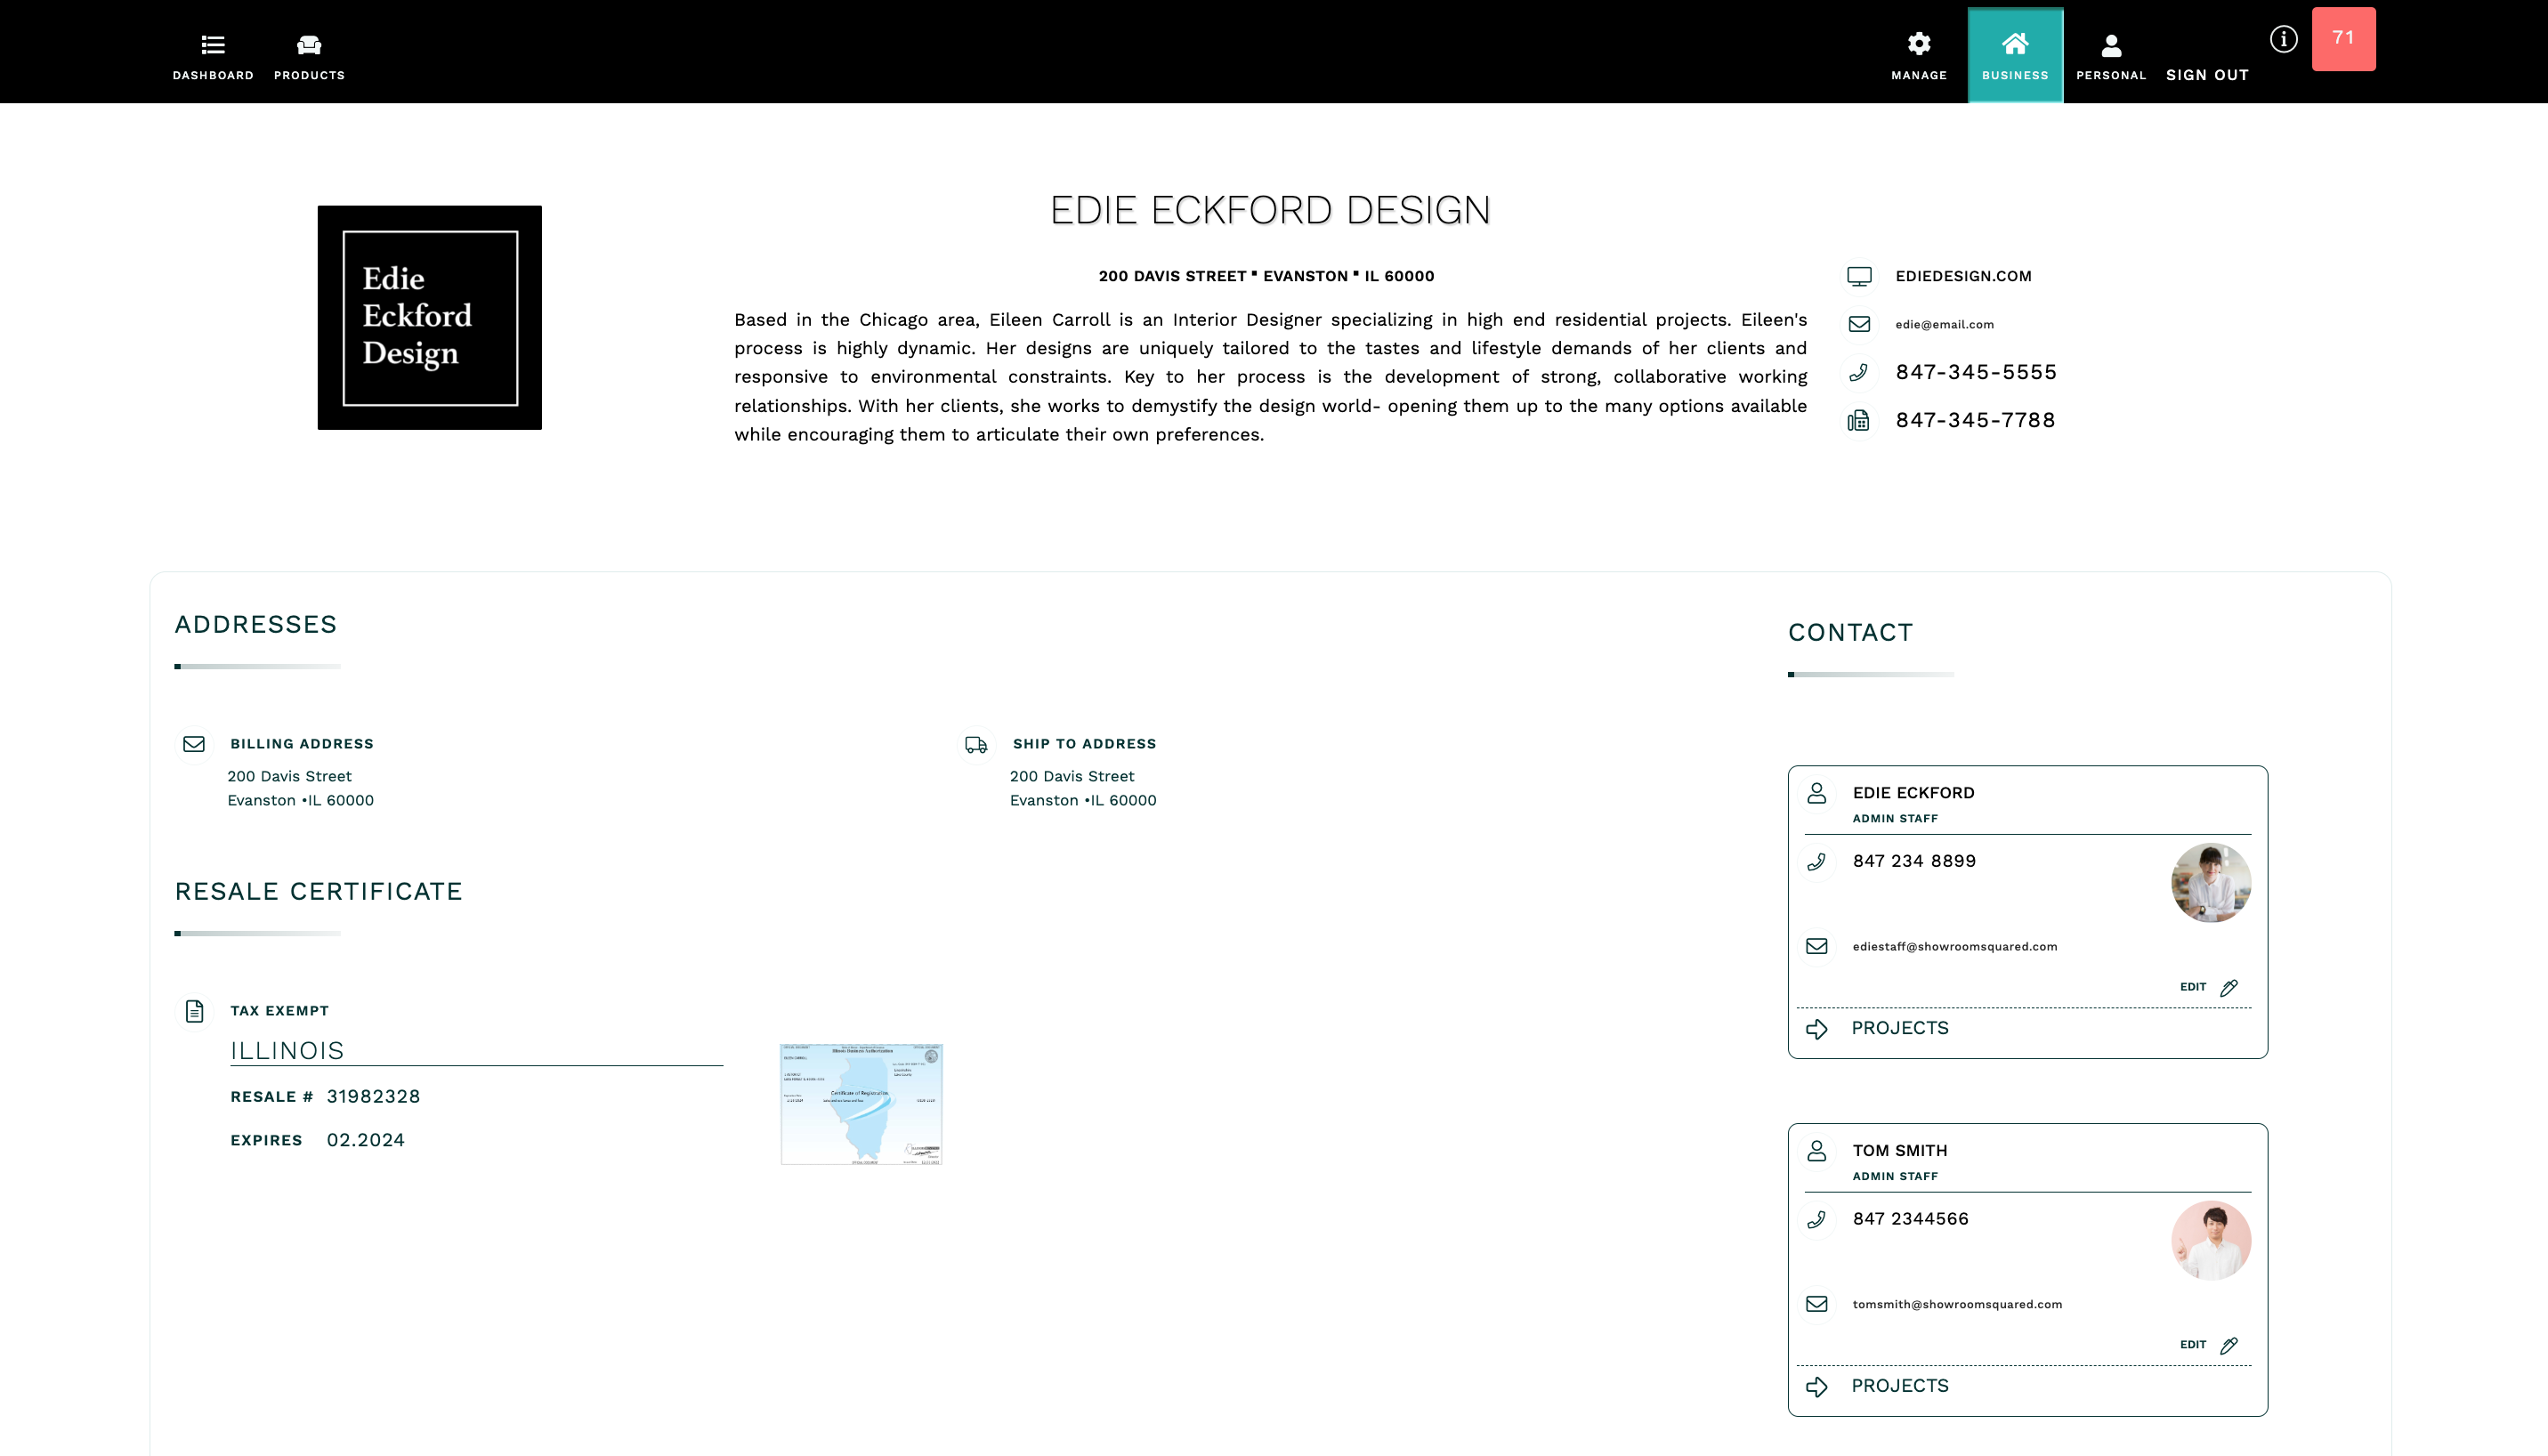
Task: Click the edie@email.com email address
Action: pyautogui.click(x=1944, y=324)
